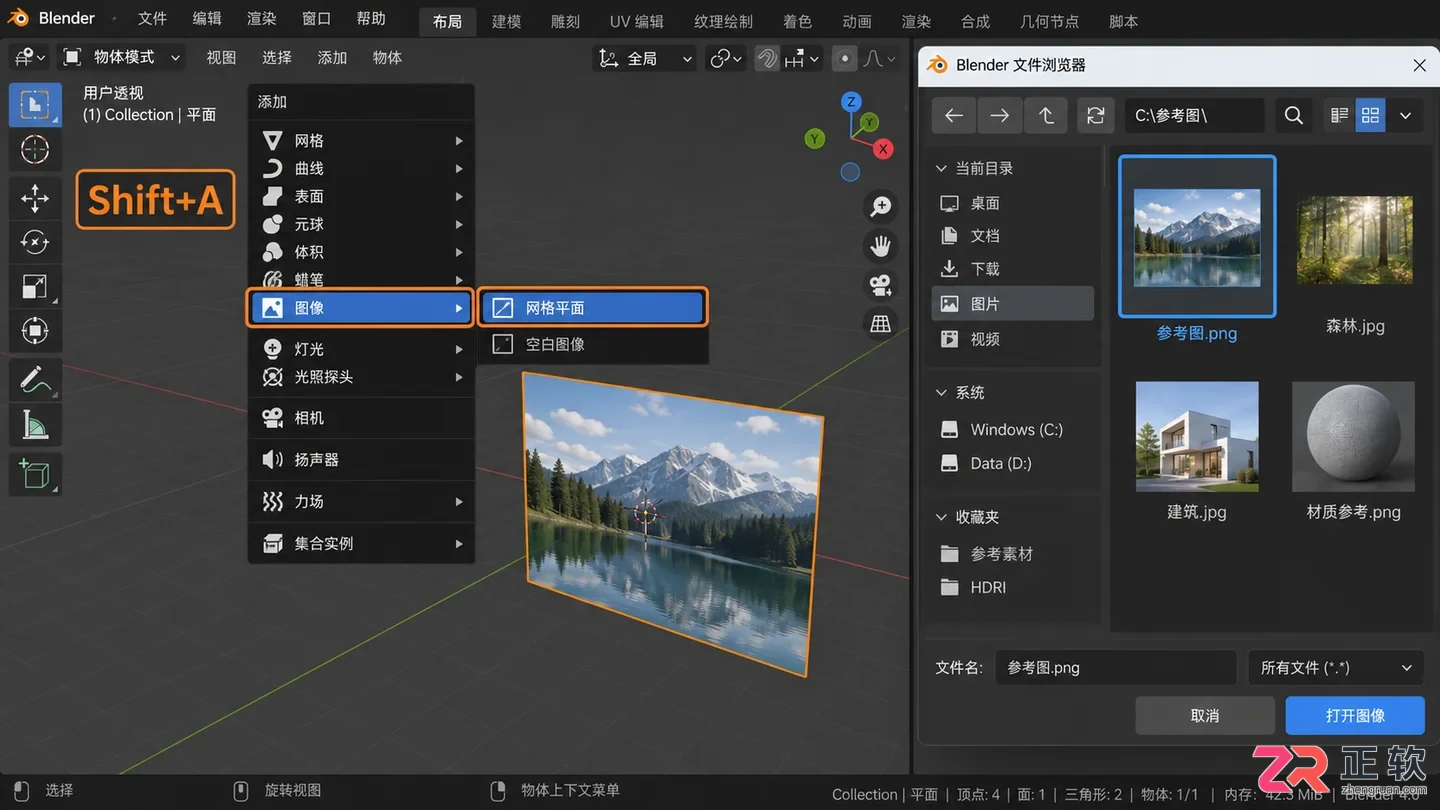Click the zoom view magnifier icon

tap(880, 207)
